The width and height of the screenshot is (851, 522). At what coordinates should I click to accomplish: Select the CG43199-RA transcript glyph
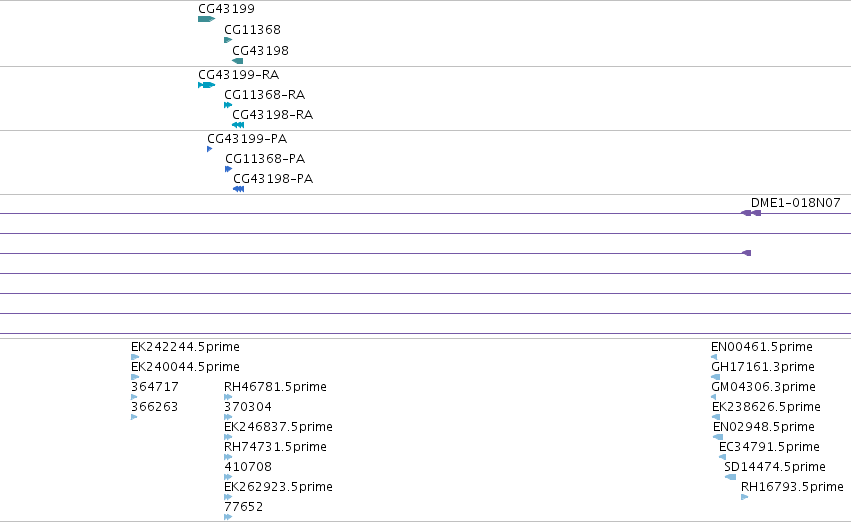[x=207, y=85]
